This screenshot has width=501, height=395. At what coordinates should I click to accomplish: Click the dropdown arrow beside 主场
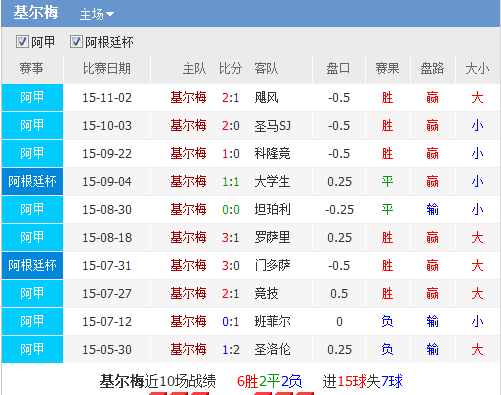pos(110,14)
